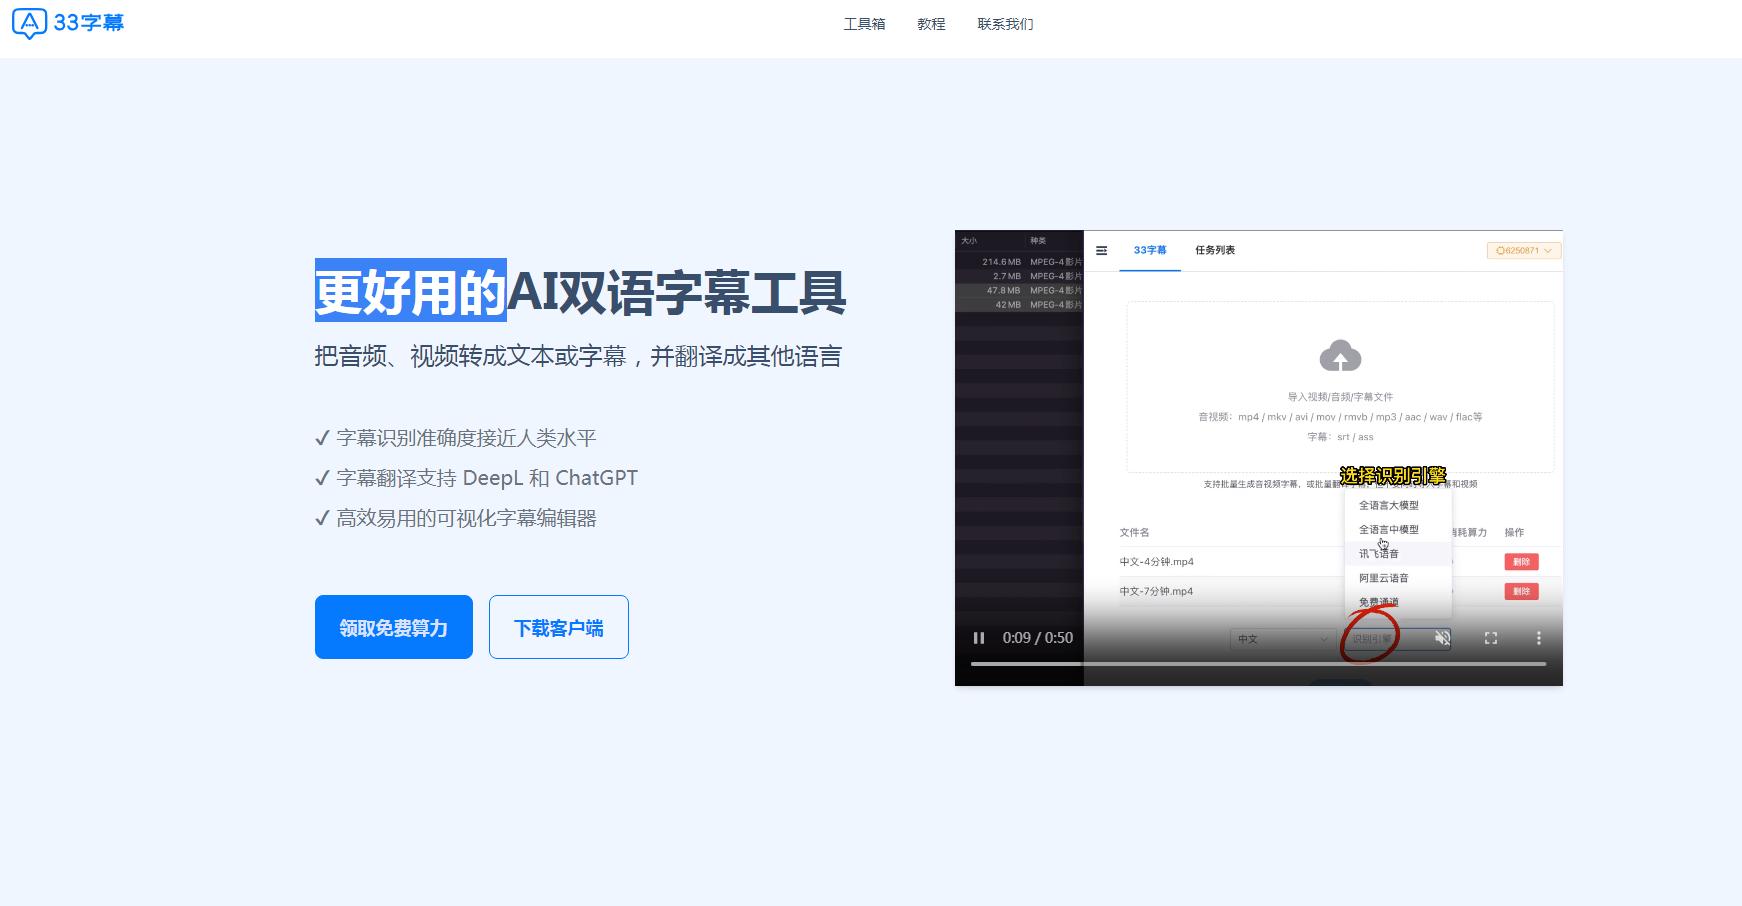Viewport: 1742px width, 906px height.
Task: Pause the demo video
Action: (979, 638)
